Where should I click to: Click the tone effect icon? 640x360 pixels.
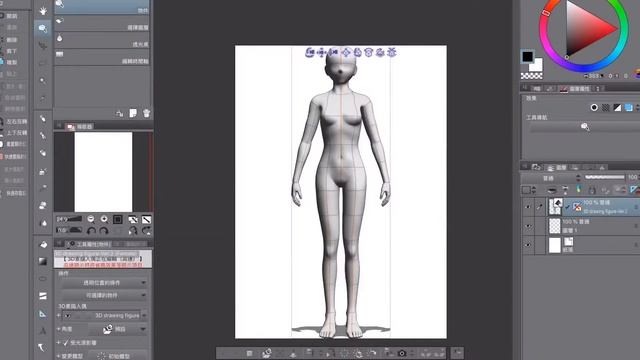(x=606, y=107)
